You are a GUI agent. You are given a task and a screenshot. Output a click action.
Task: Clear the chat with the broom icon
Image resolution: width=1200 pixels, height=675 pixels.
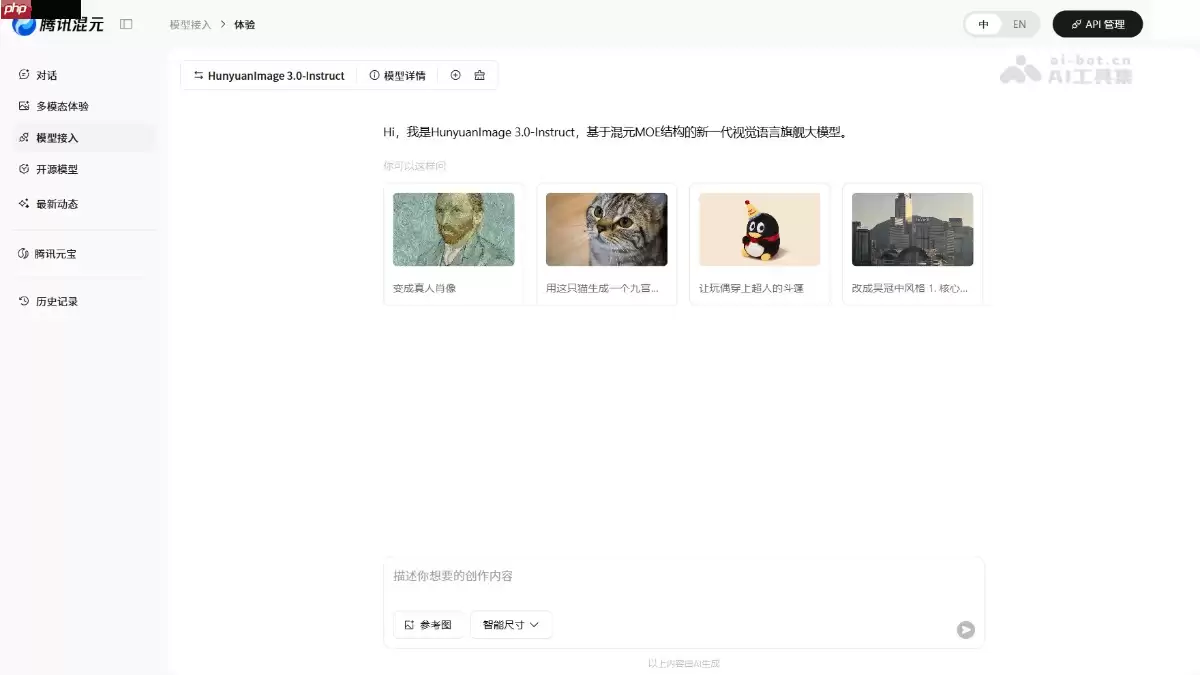click(x=479, y=75)
